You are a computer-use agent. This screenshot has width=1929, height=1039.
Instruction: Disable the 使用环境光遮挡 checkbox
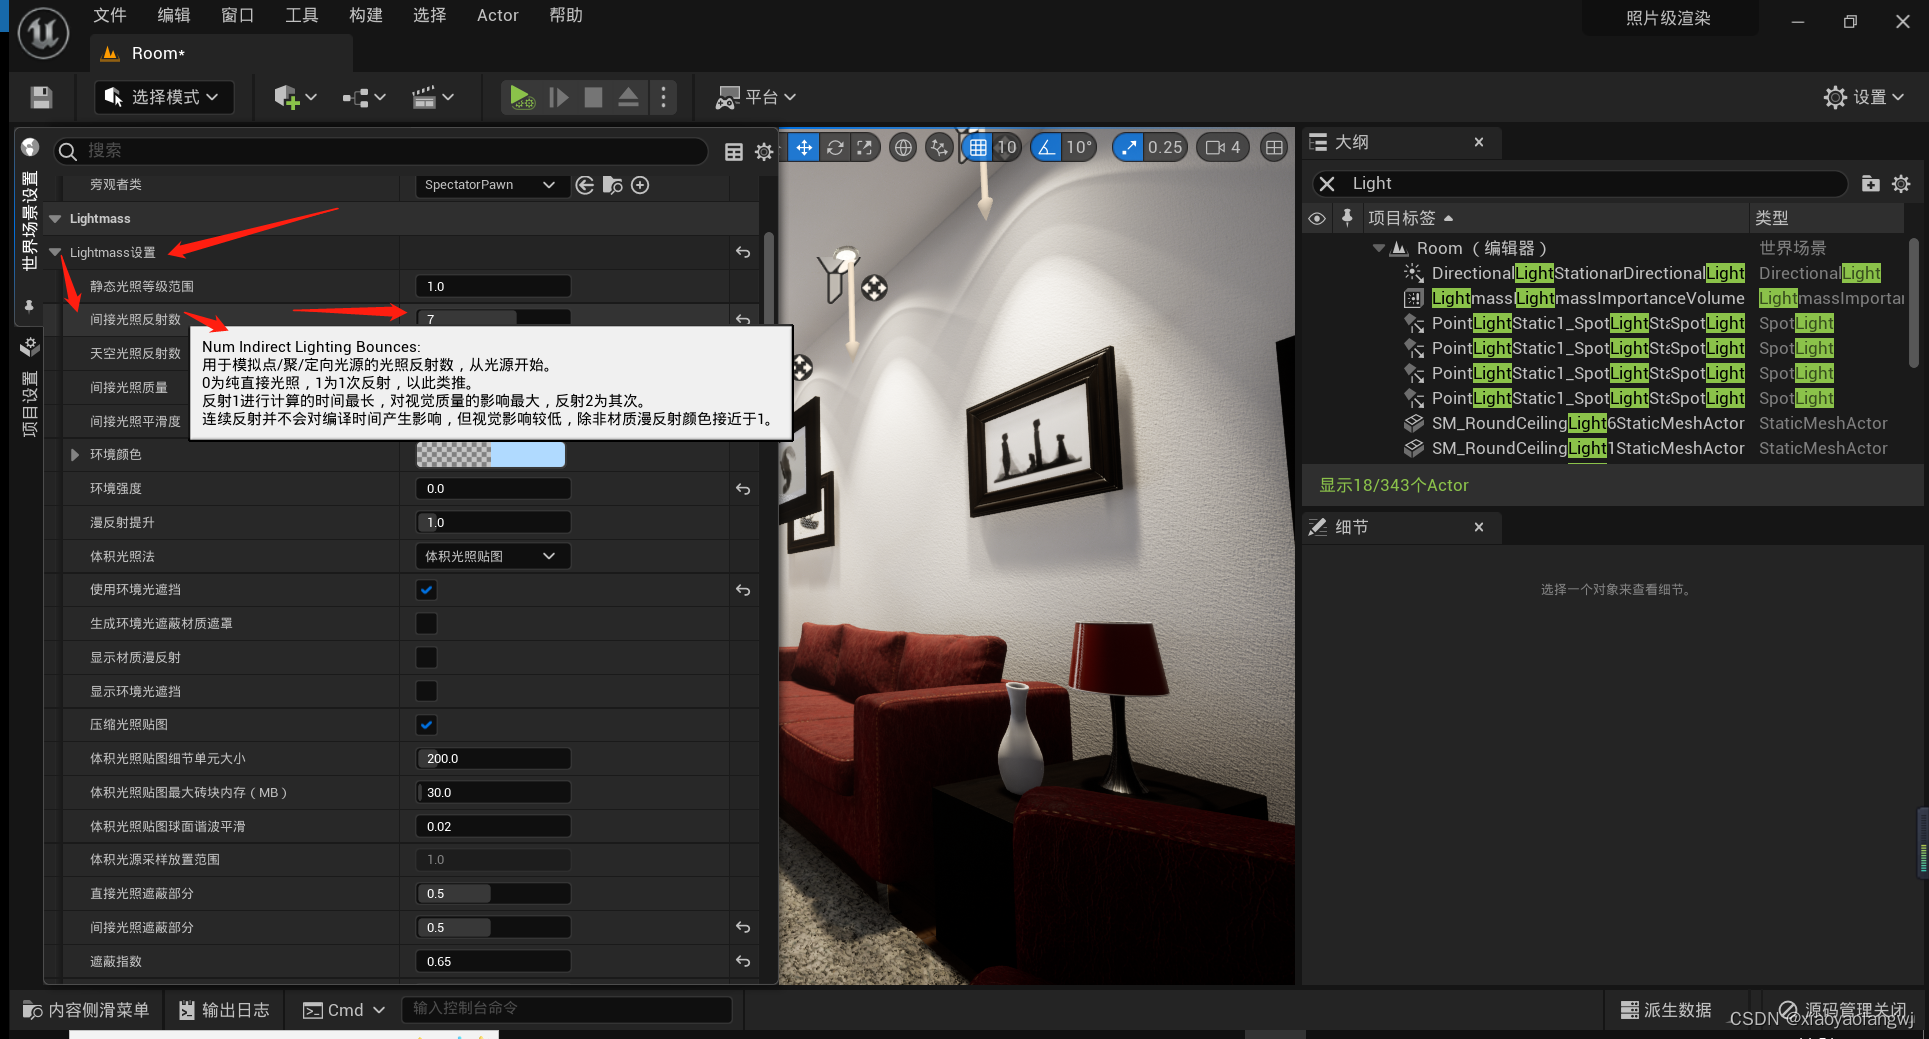click(x=426, y=590)
